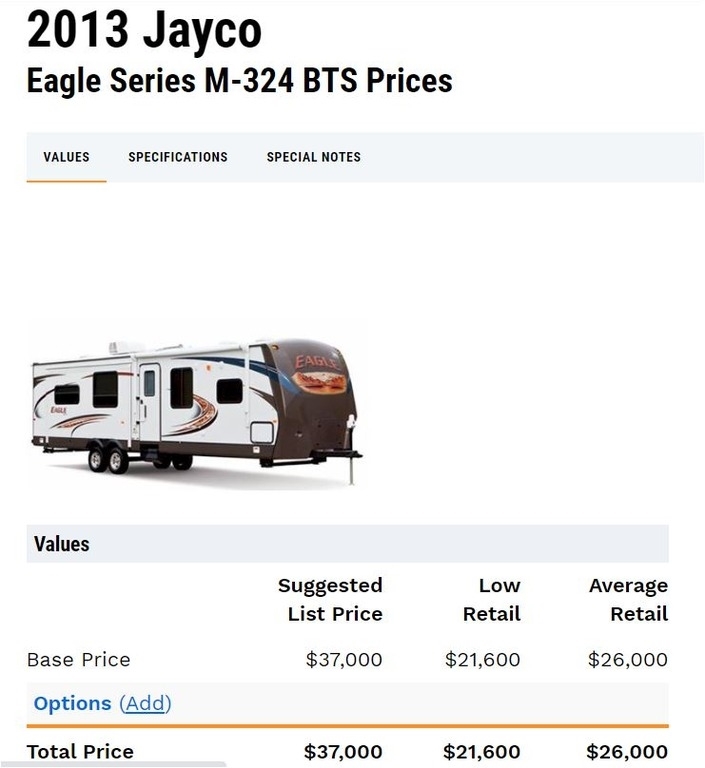Go to the Special Notes tab
Image resolution: width=705 pixels, height=768 pixels.
point(313,157)
